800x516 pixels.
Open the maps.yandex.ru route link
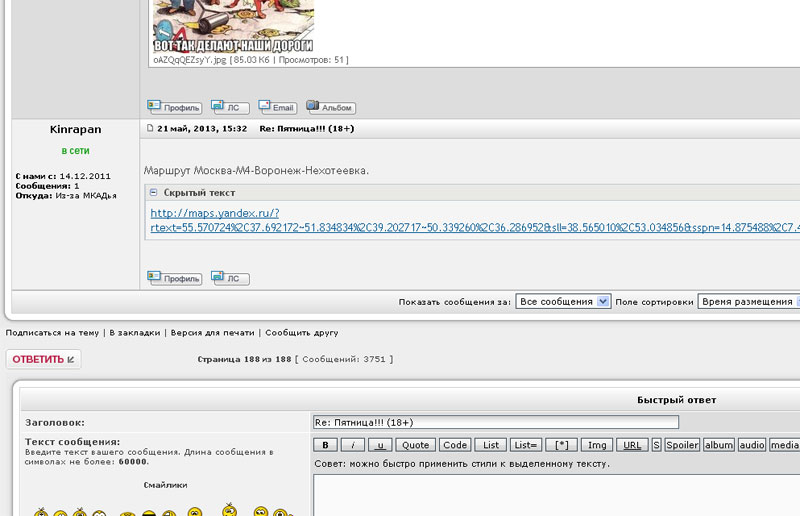coord(214,213)
